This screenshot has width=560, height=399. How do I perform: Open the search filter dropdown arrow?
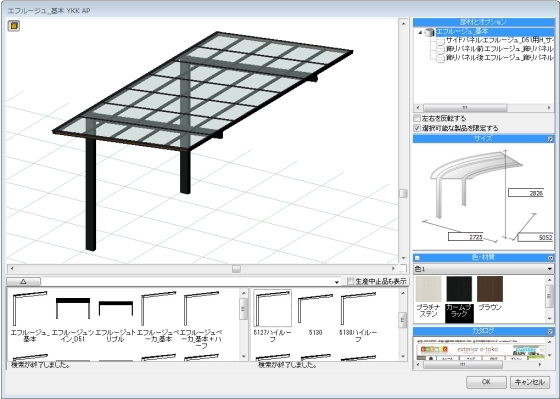(336, 282)
